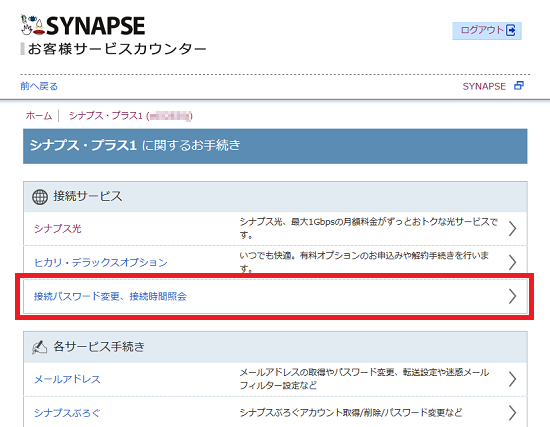
Task: Click the シナプスぶろぐアカウント取得 description text
Action: coord(351,413)
